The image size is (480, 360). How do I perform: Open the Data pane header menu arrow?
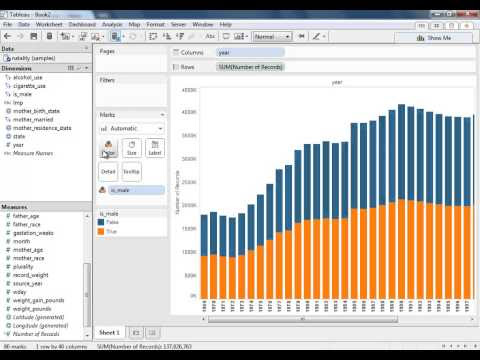coord(86,49)
